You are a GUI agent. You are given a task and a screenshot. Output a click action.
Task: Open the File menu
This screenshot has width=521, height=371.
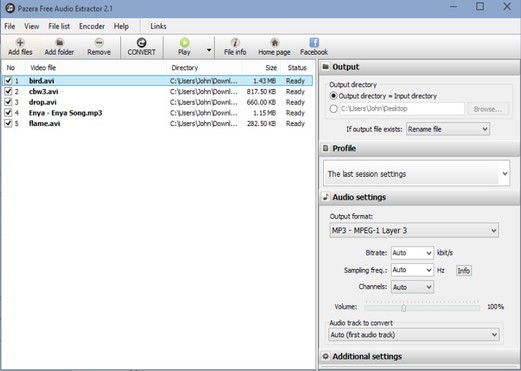(x=10, y=26)
